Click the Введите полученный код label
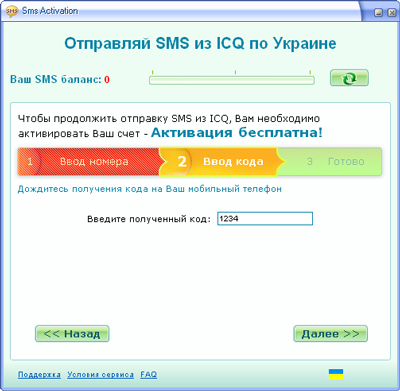Screen dimensions: 400x391 click(x=149, y=219)
